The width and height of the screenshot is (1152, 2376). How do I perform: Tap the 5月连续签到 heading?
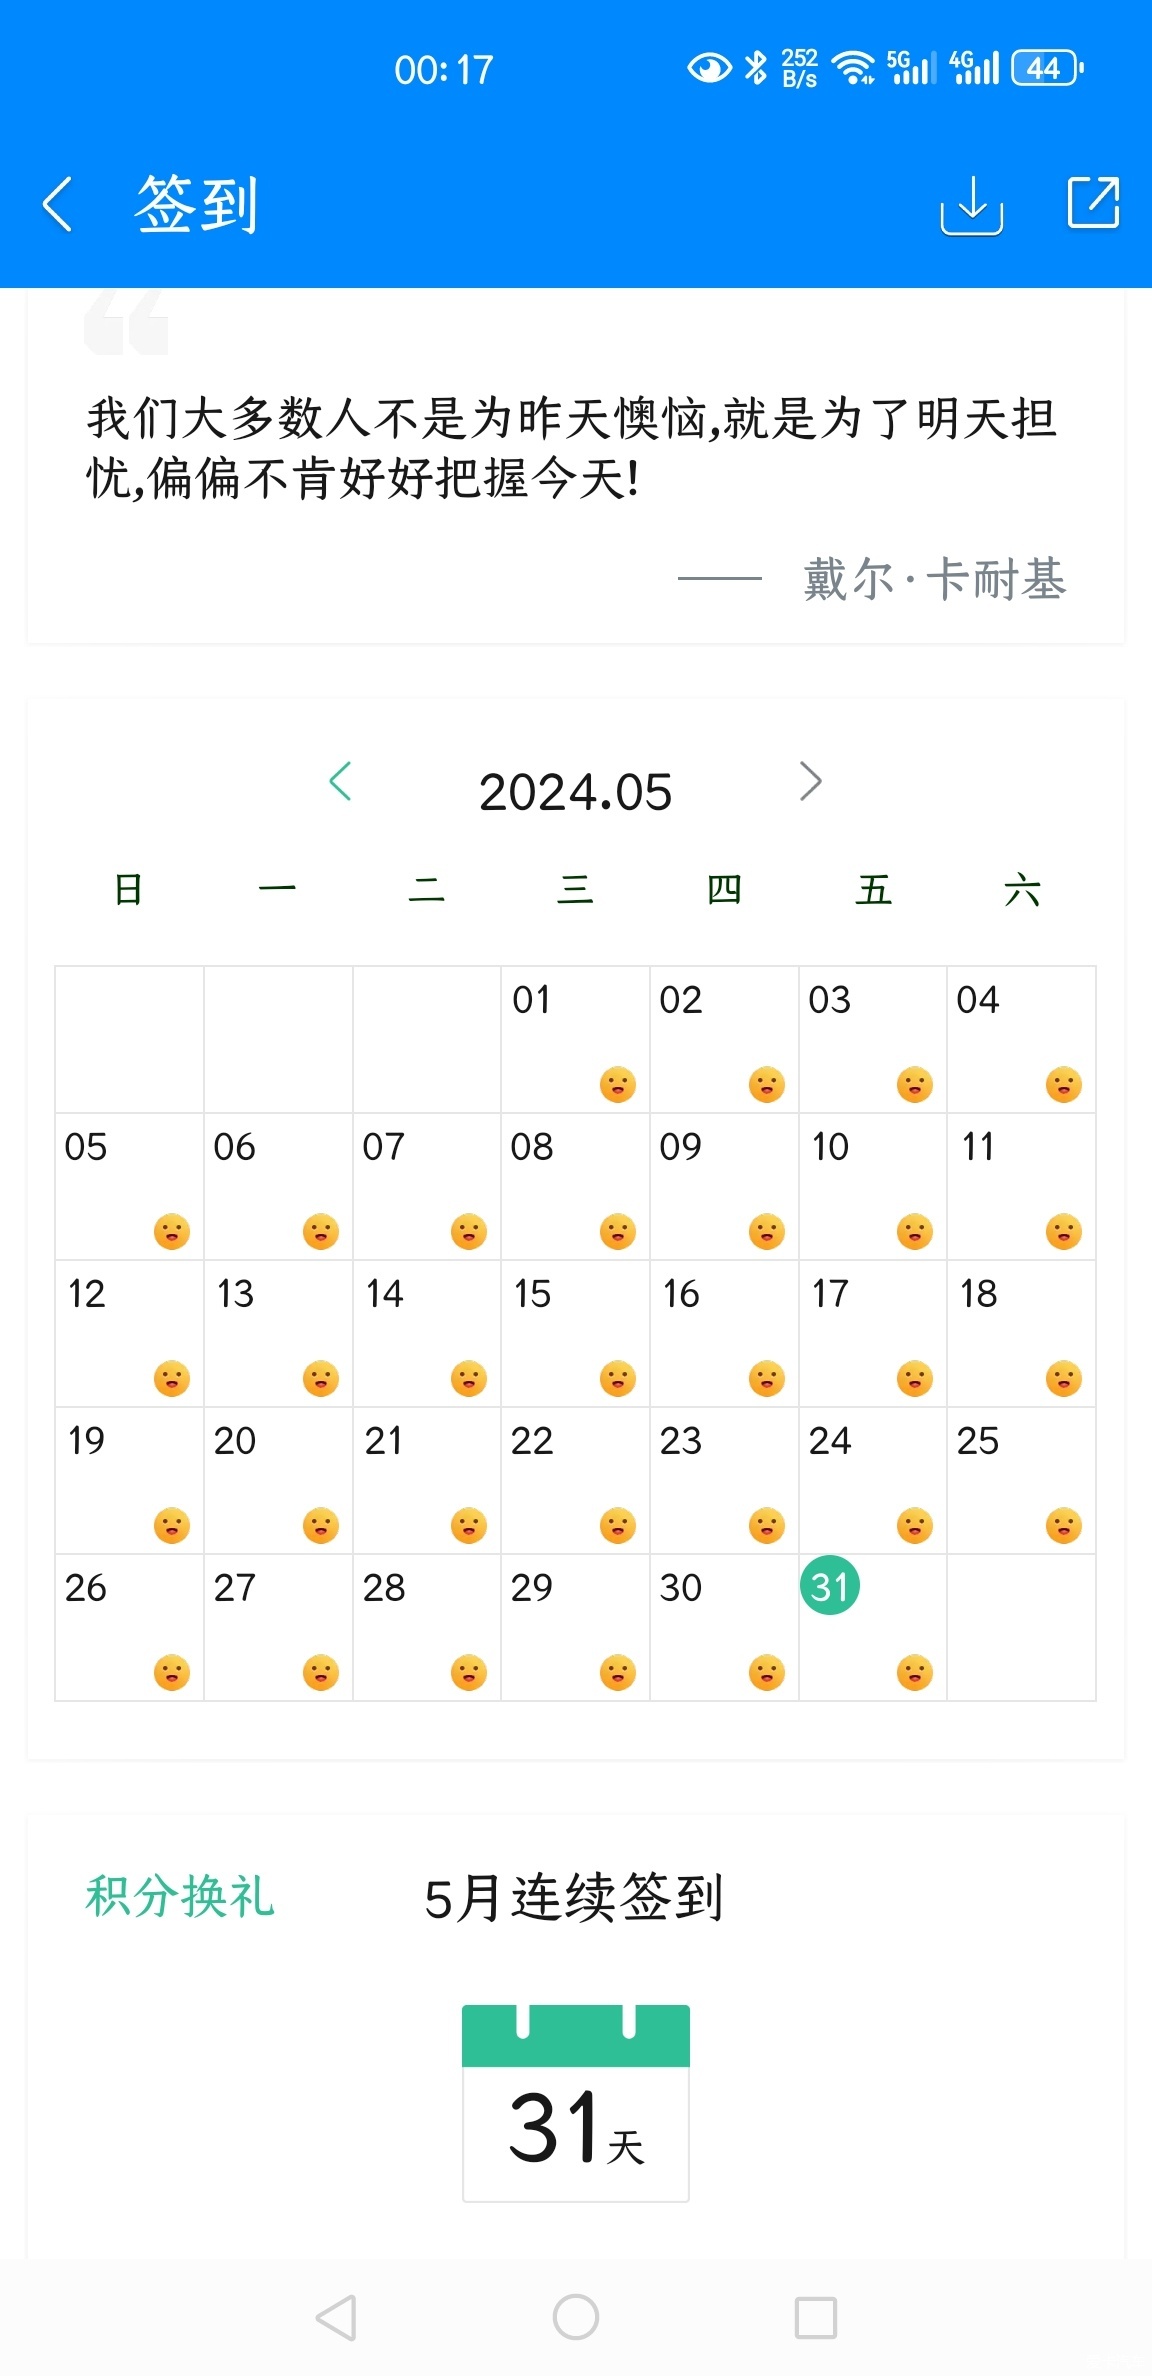pos(574,1897)
